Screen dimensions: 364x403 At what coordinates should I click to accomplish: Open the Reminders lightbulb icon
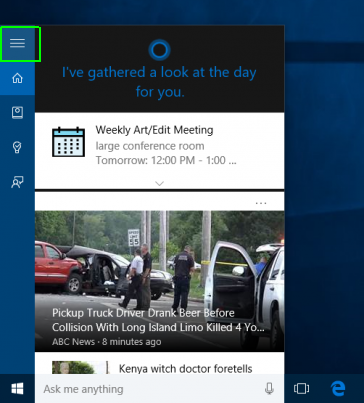coord(17,147)
